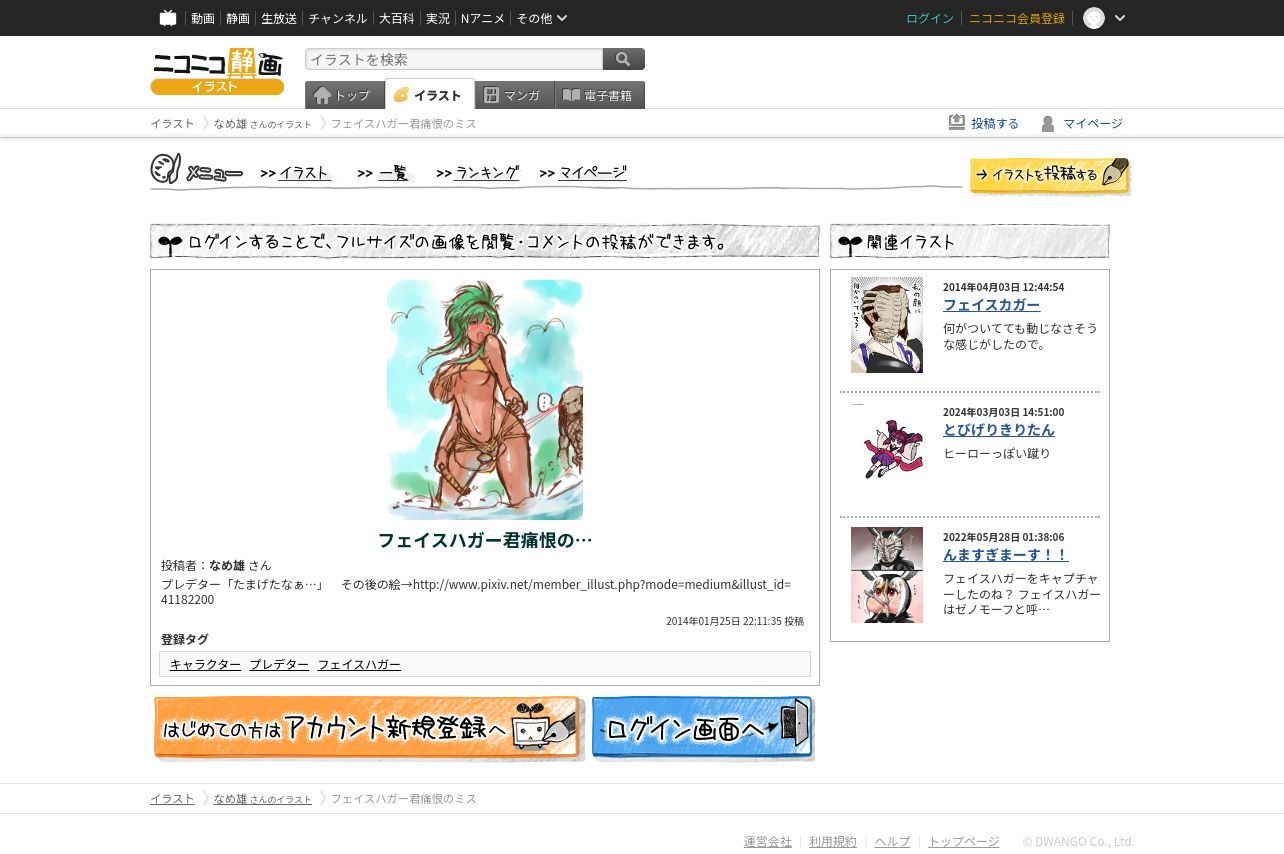
Task: Open マイページ link in breadcrumb bar
Action: click(1092, 123)
